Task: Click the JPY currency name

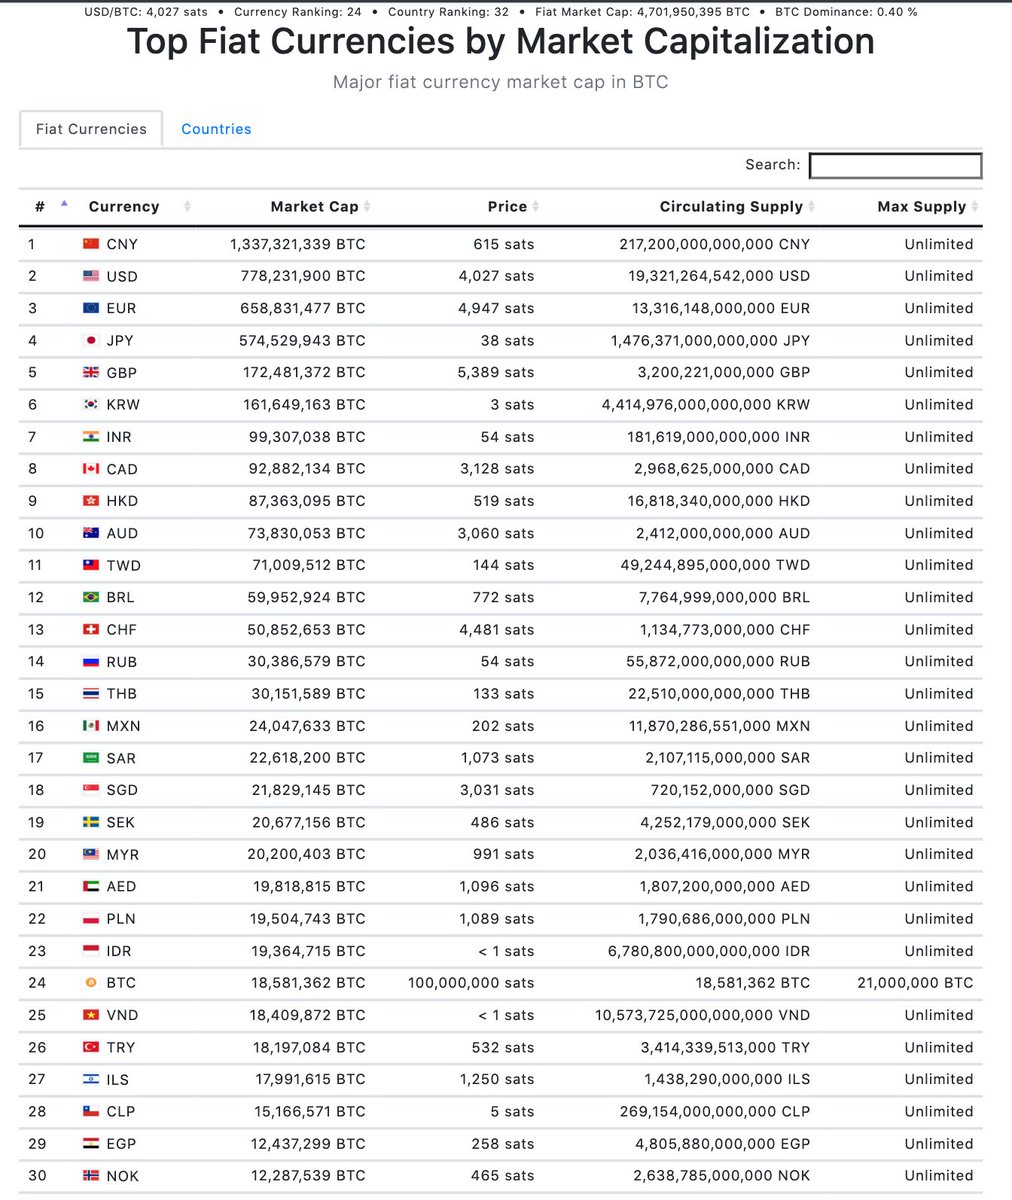Action: 120,340
